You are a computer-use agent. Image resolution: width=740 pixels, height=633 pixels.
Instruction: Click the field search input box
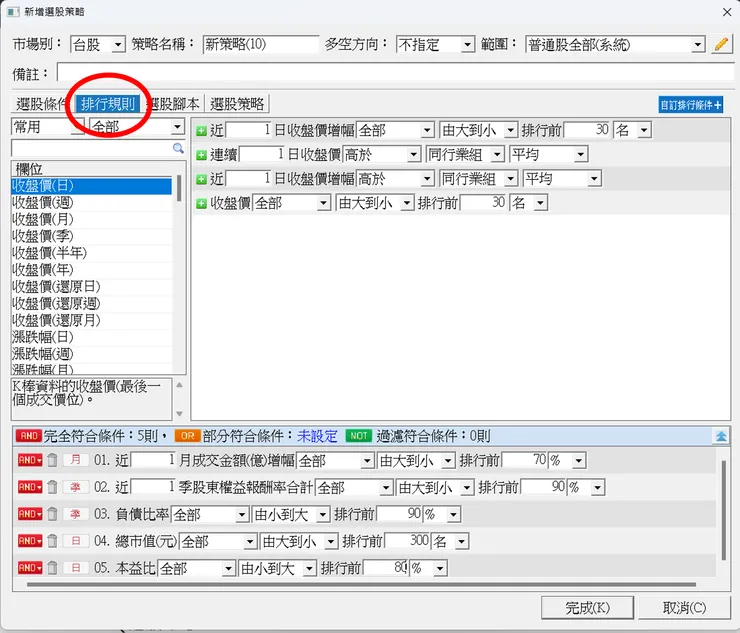[x=92, y=148]
